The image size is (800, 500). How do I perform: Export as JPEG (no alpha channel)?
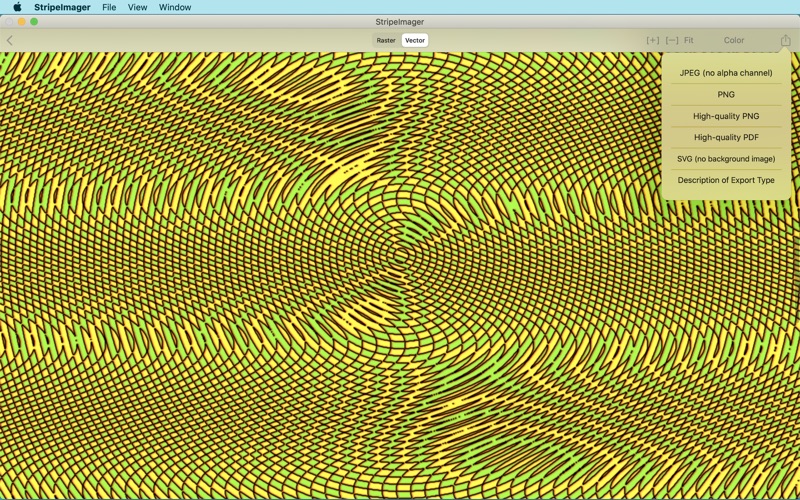pyautogui.click(x=726, y=73)
